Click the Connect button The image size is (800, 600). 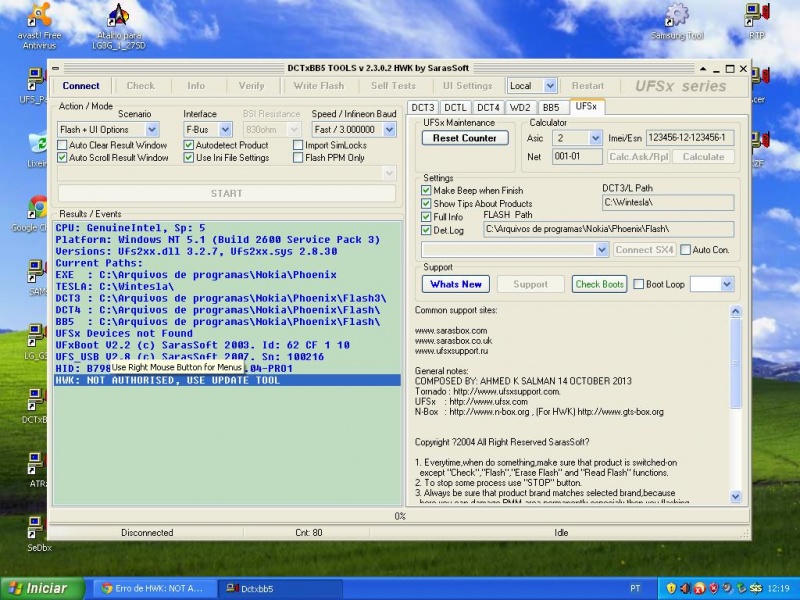[81, 86]
